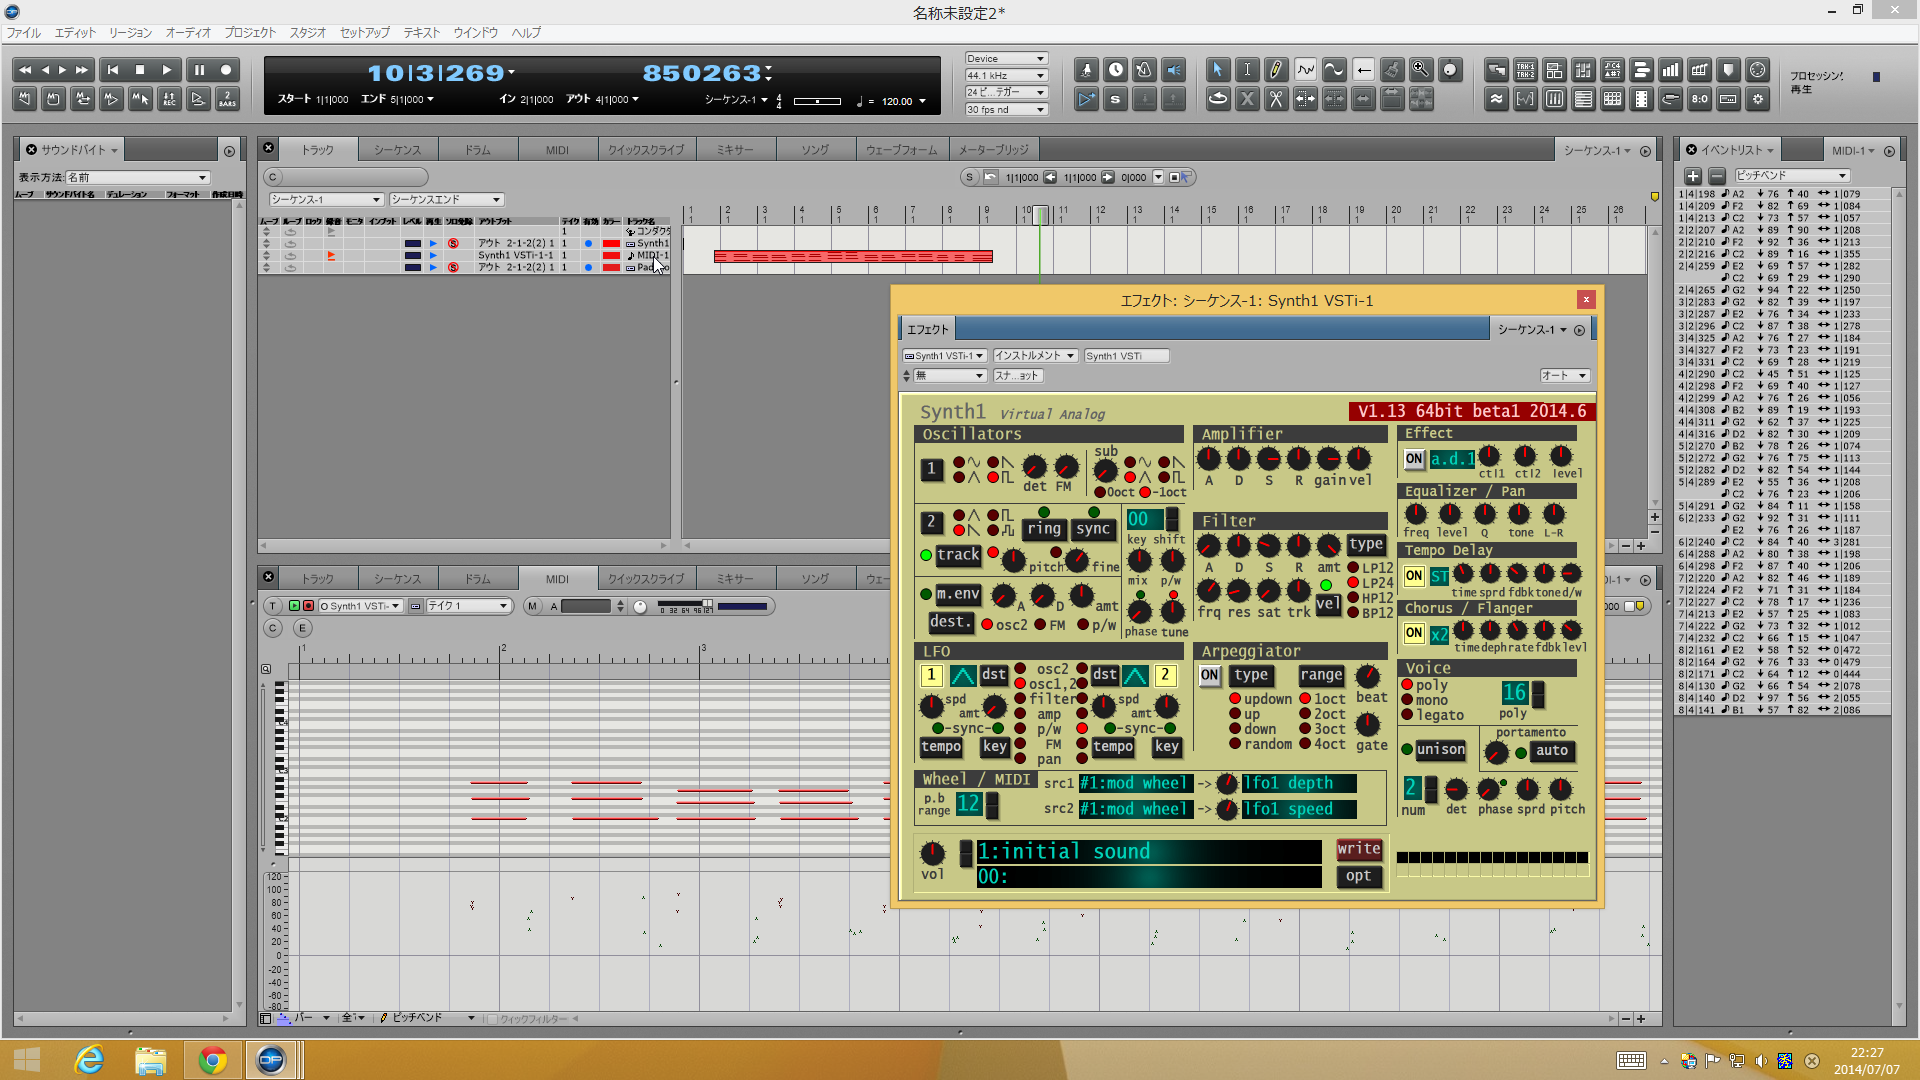Open the Tracks overview TRK-1 TRK-2 icon
Image resolution: width=1920 pixels, height=1080 pixels.
(x=1525, y=70)
